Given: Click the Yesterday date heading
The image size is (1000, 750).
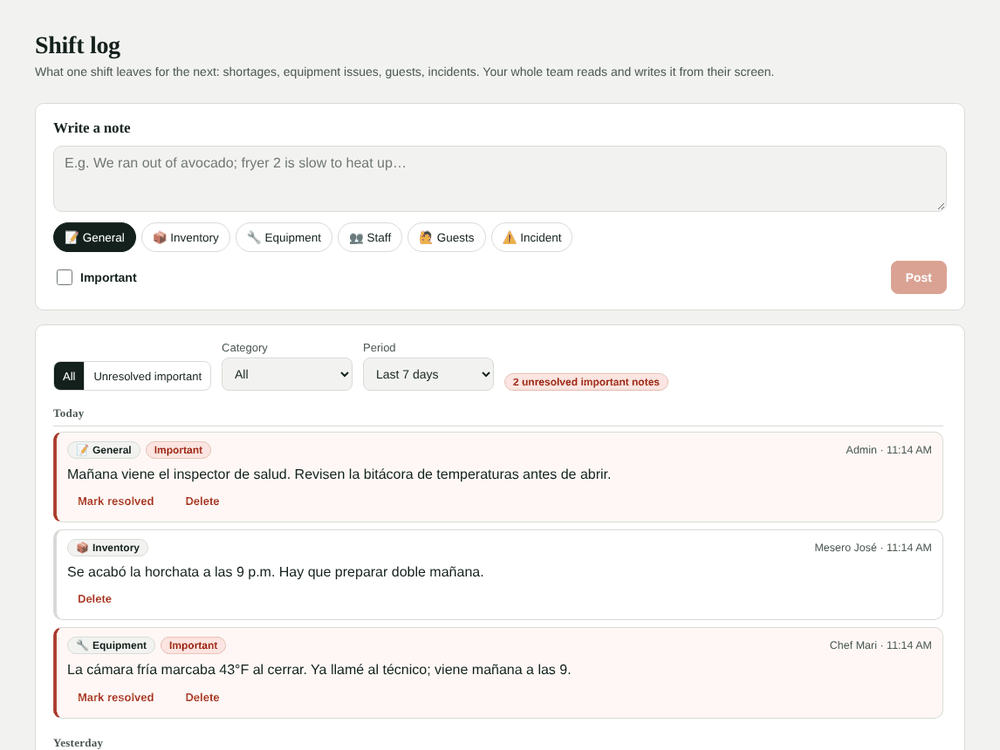Looking at the screenshot, I should [x=78, y=743].
